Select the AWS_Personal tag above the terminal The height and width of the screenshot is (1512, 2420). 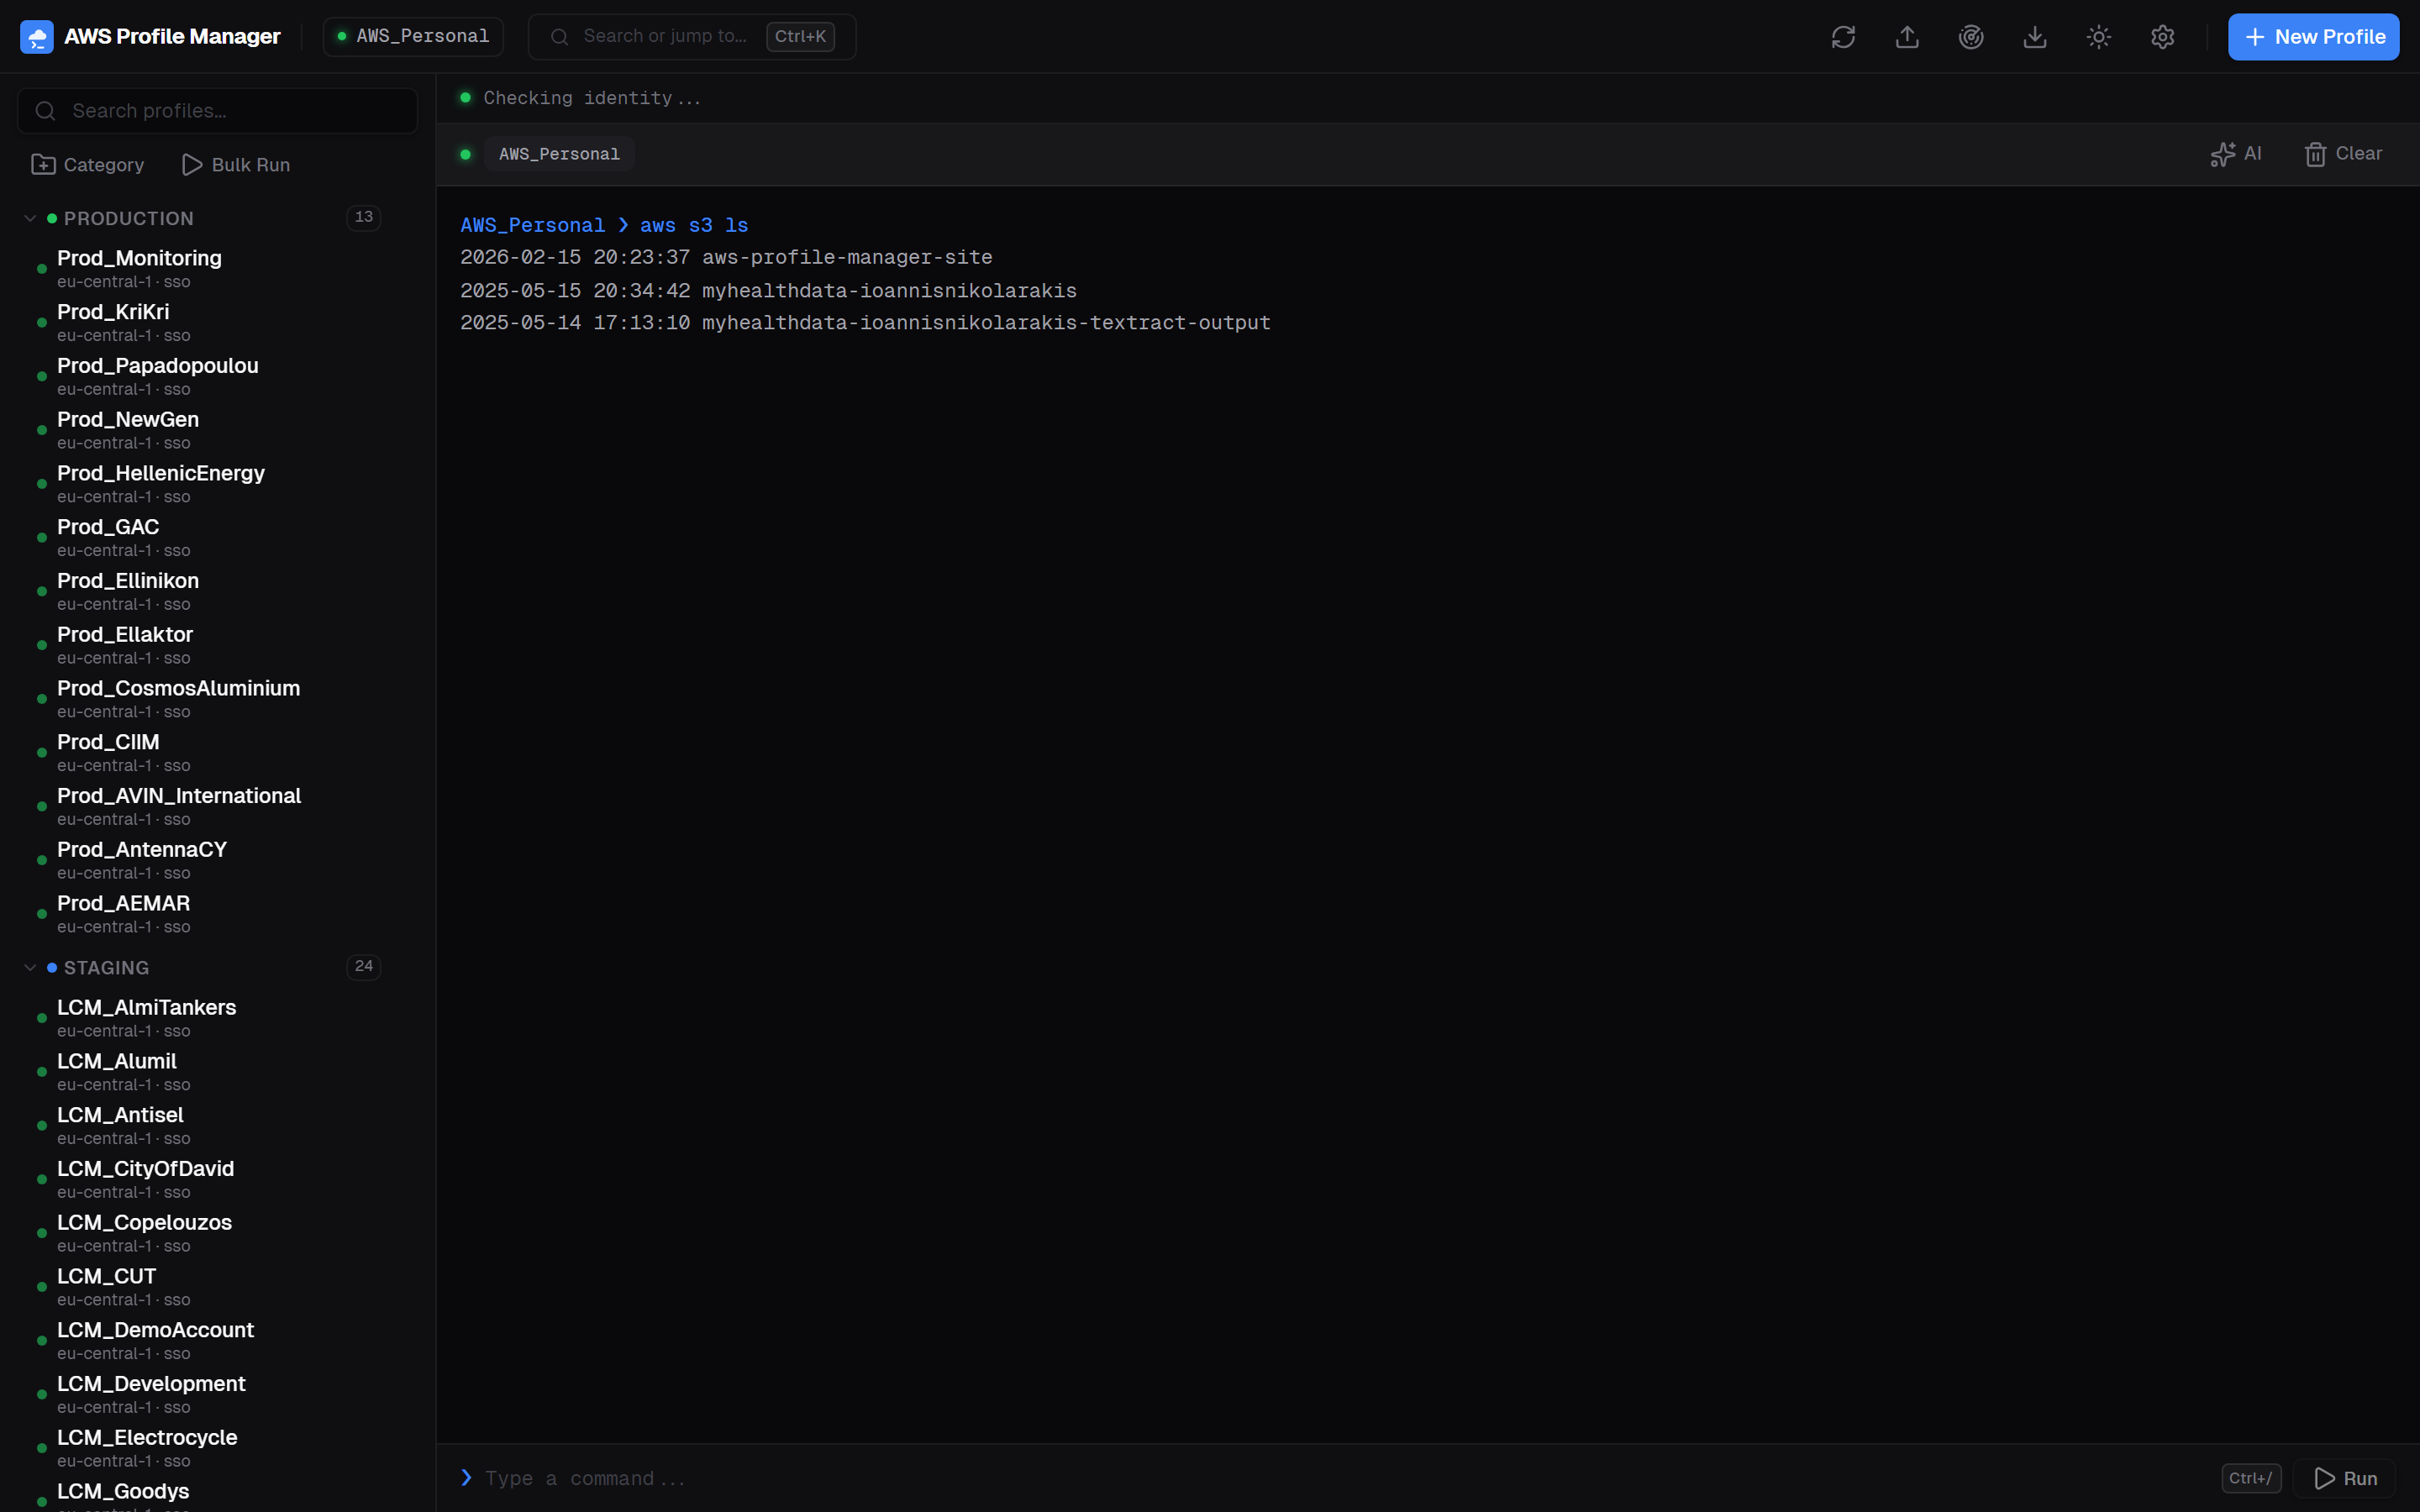[558, 154]
